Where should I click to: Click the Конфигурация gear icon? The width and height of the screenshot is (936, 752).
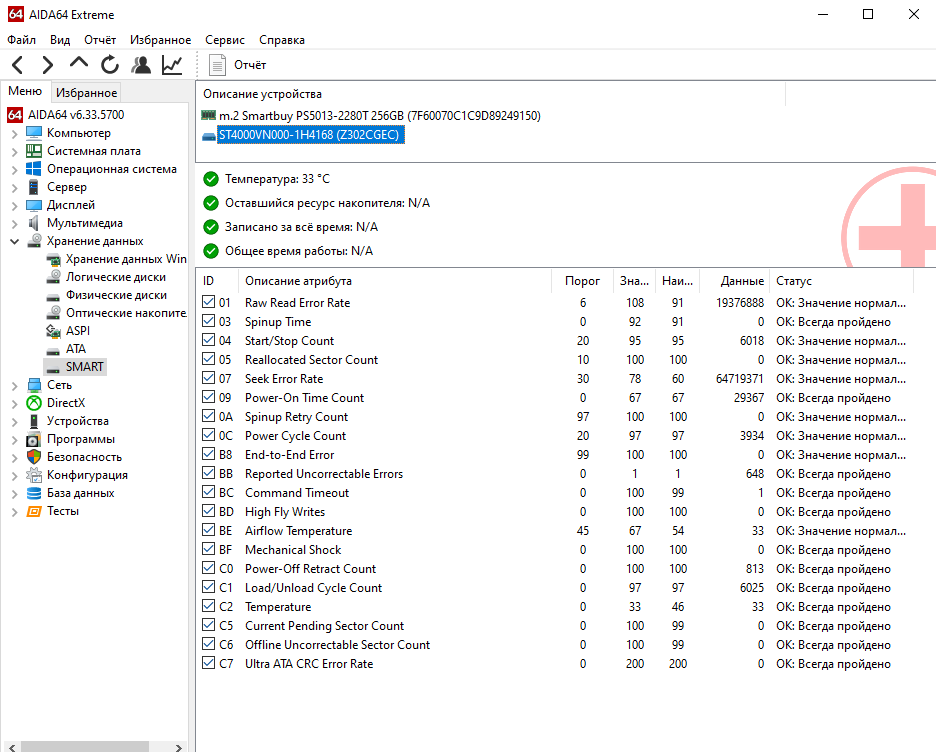pos(34,475)
